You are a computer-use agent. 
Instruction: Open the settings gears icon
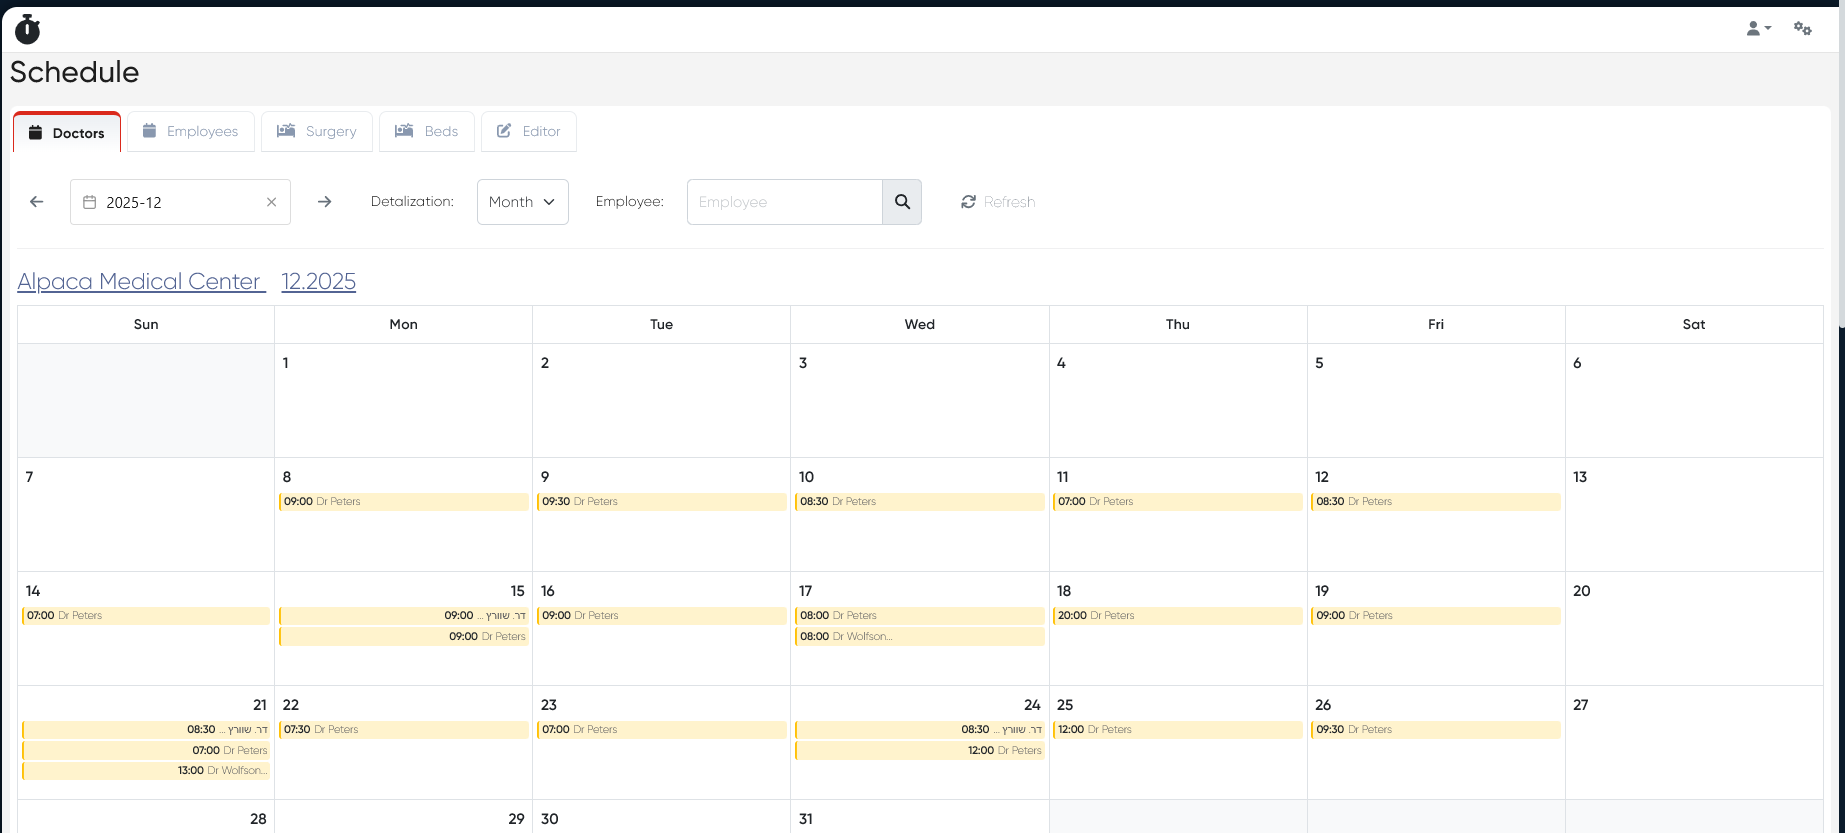(1802, 29)
